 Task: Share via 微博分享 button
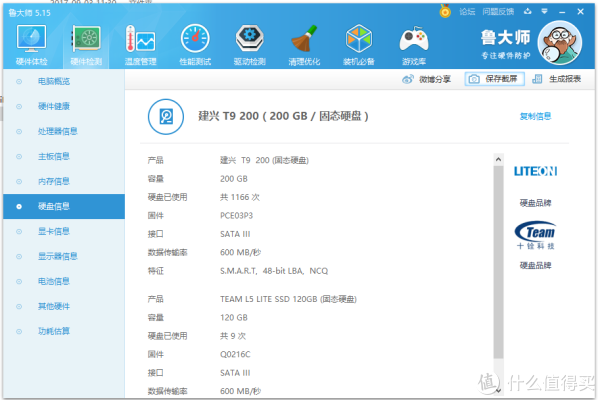point(426,79)
